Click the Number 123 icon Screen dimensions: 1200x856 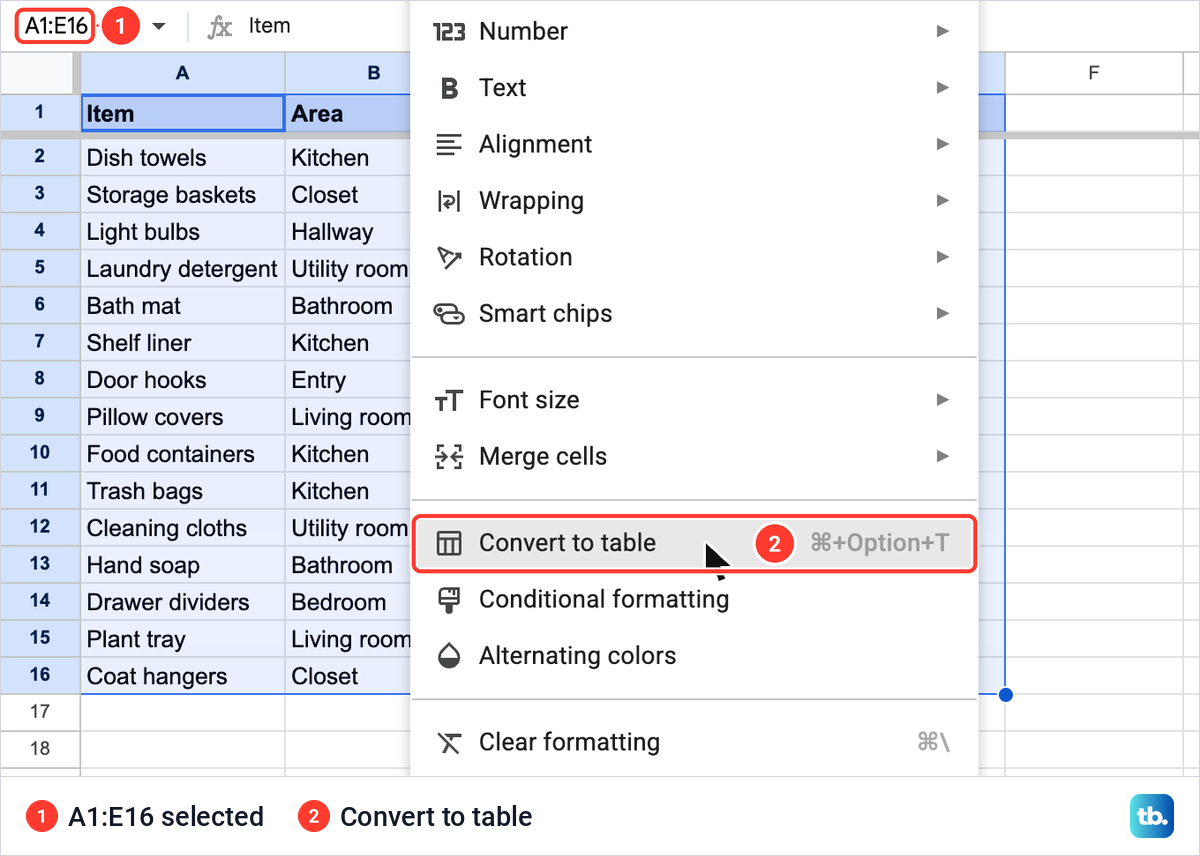click(449, 32)
